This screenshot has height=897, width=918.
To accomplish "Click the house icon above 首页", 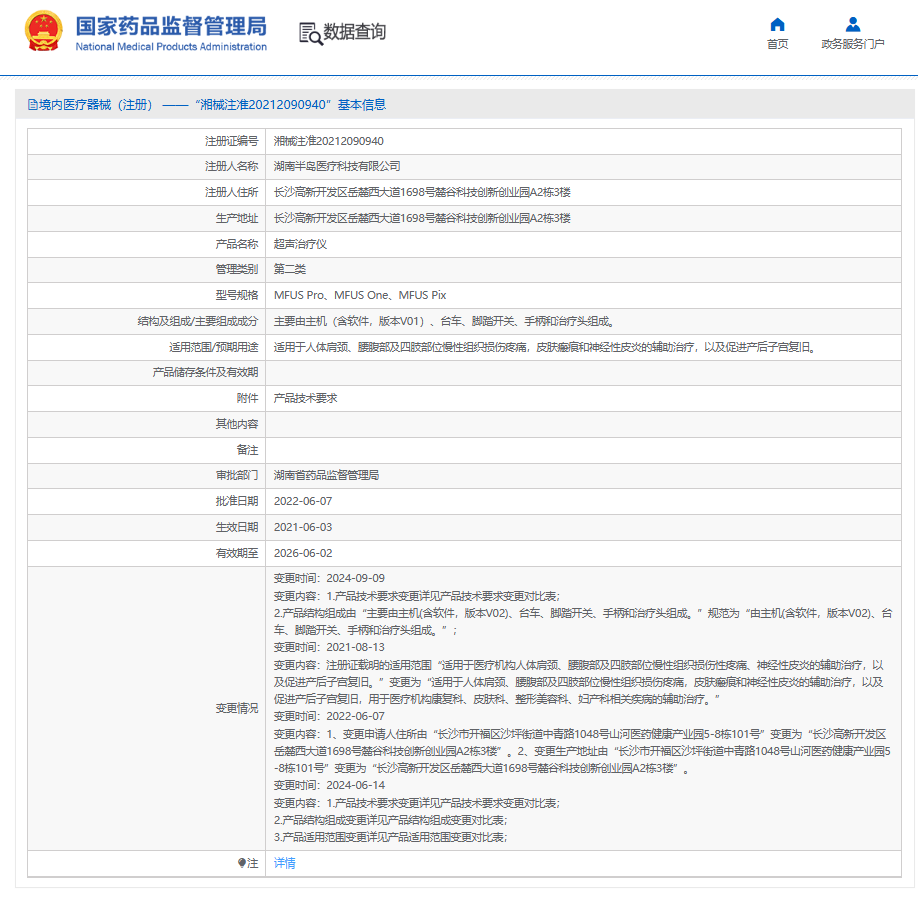I will [x=777, y=24].
